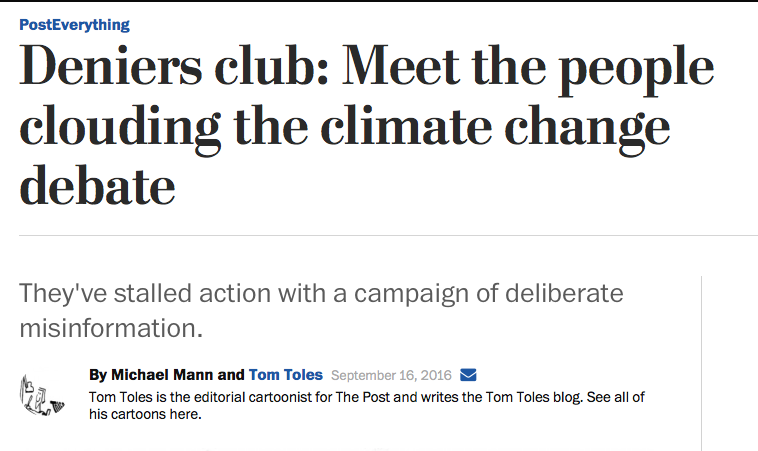The width and height of the screenshot is (758, 451).
Task: Click the Michael Mann author name
Action: (x=162, y=375)
